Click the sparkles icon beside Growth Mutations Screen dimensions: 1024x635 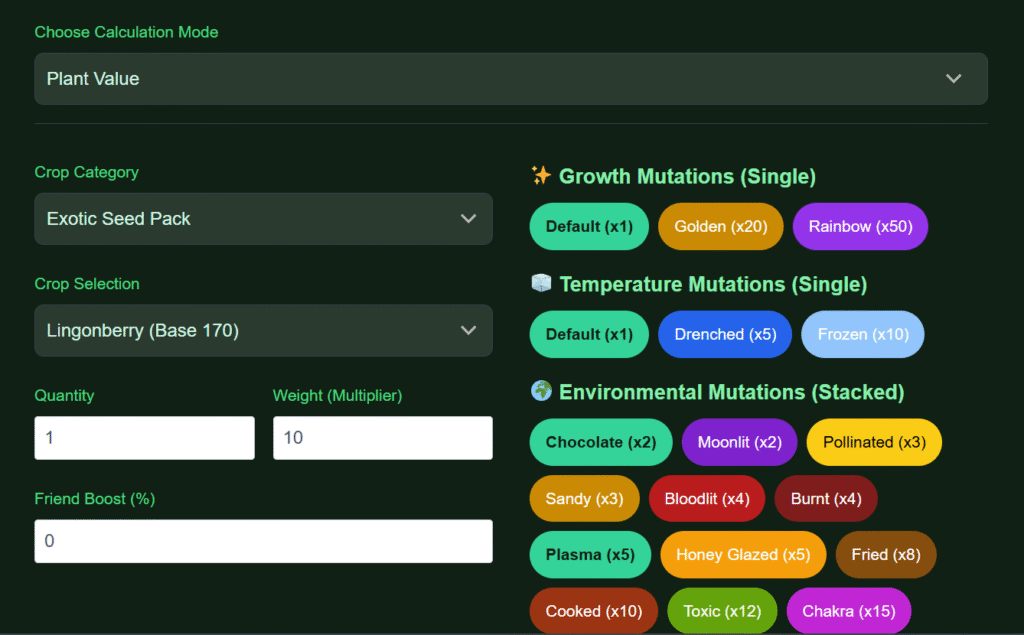click(540, 176)
